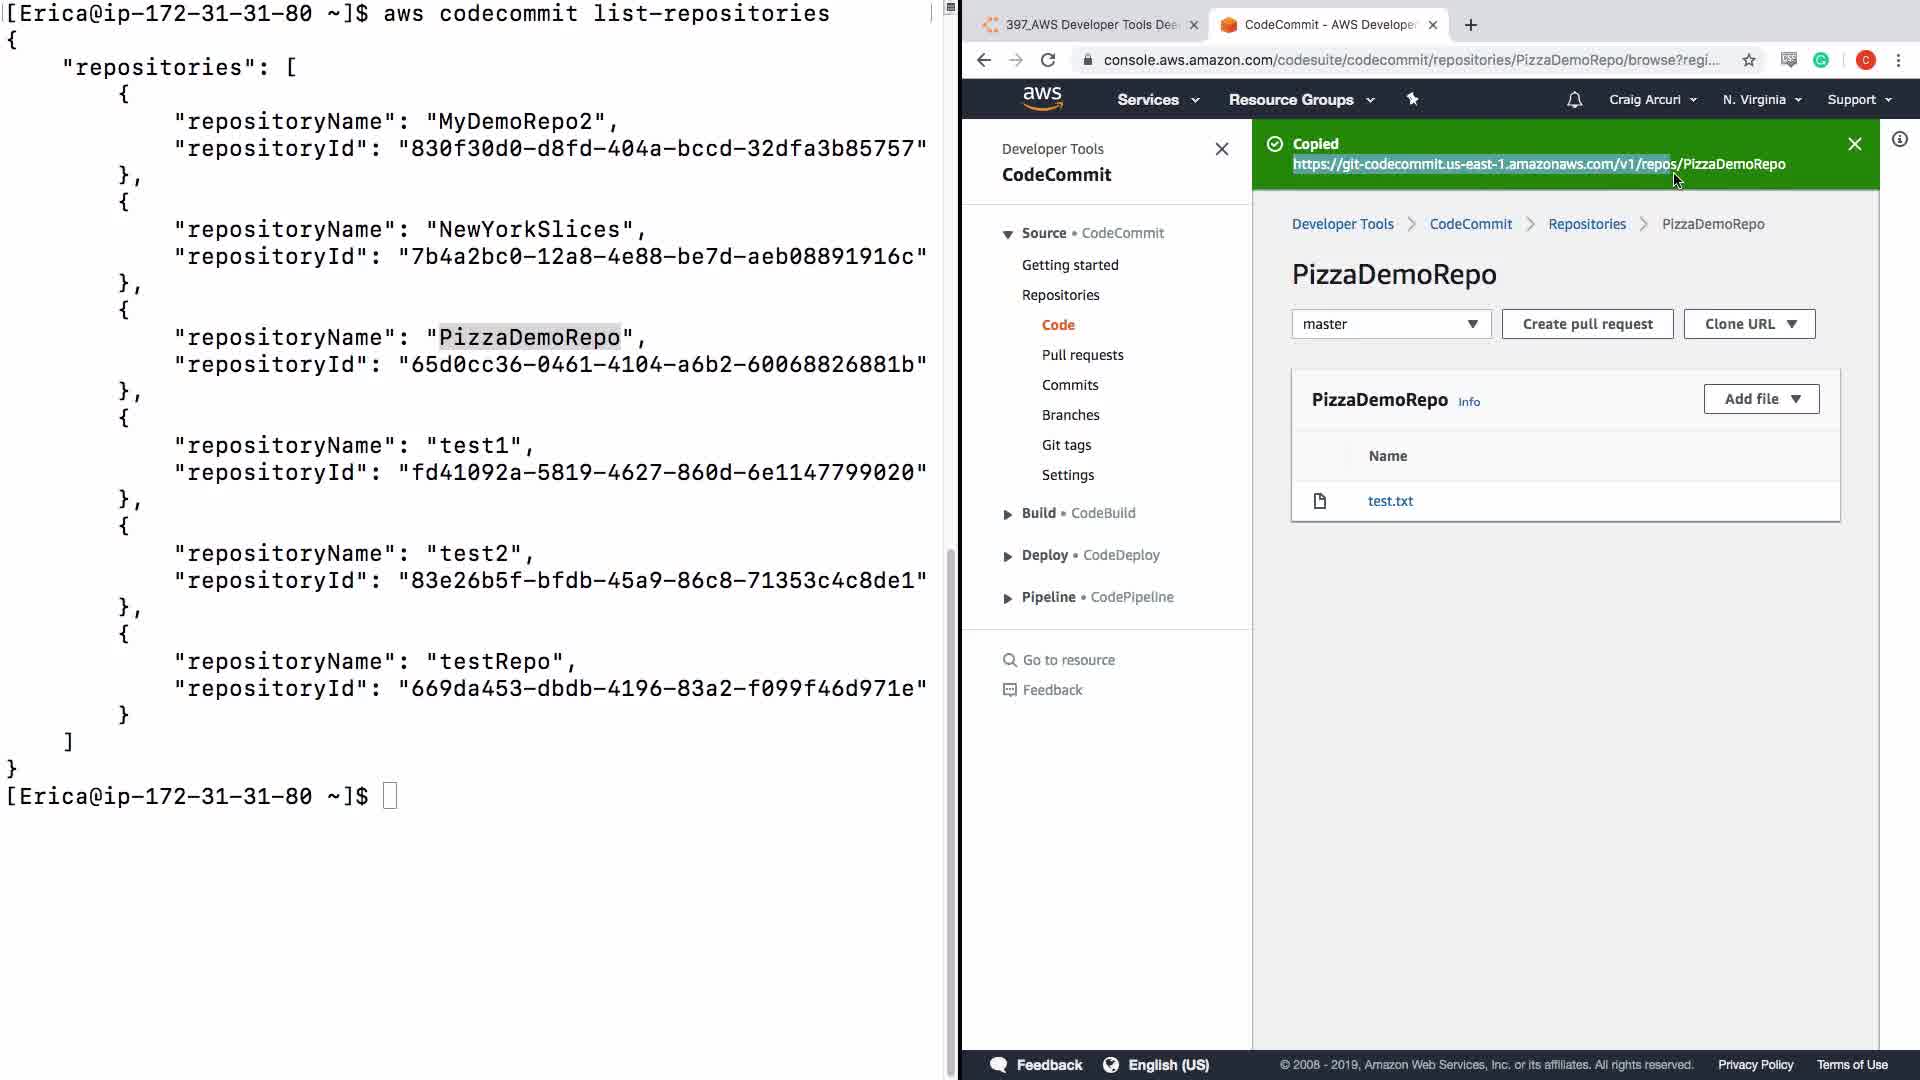1920x1080 pixels.
Task: Click Create pull request button
Action: tap(1587, 324)
